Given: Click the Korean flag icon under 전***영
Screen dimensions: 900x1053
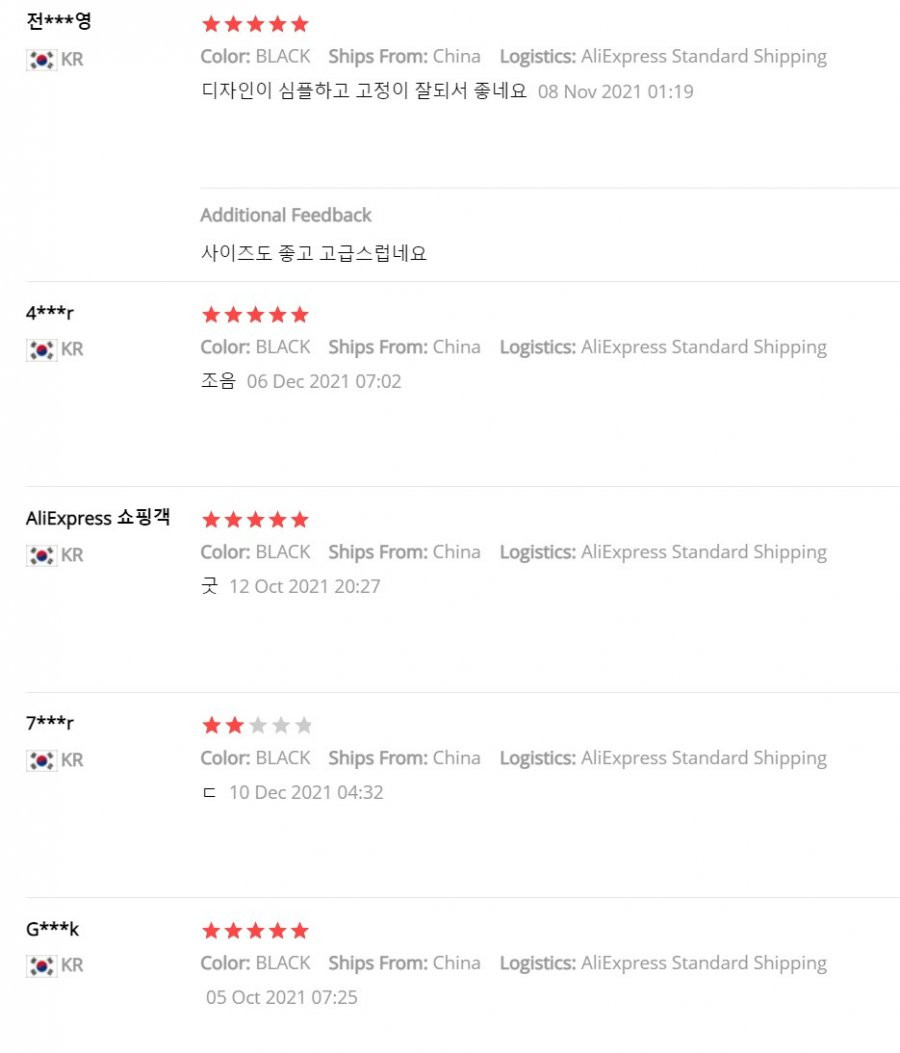Looking at the screenshot, I should [42, 60].
